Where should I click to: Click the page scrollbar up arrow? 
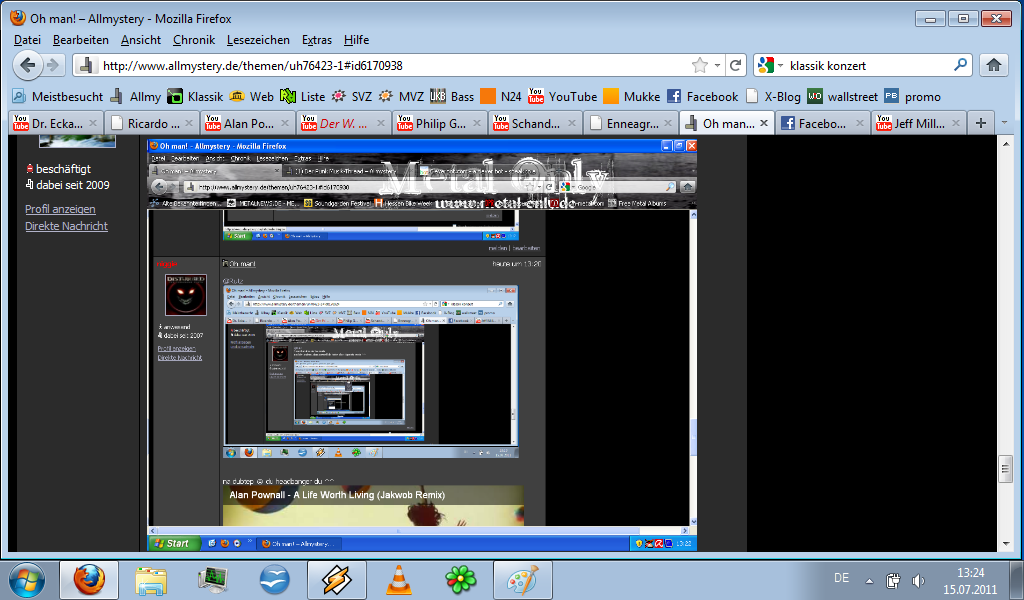click(1006, 143)
